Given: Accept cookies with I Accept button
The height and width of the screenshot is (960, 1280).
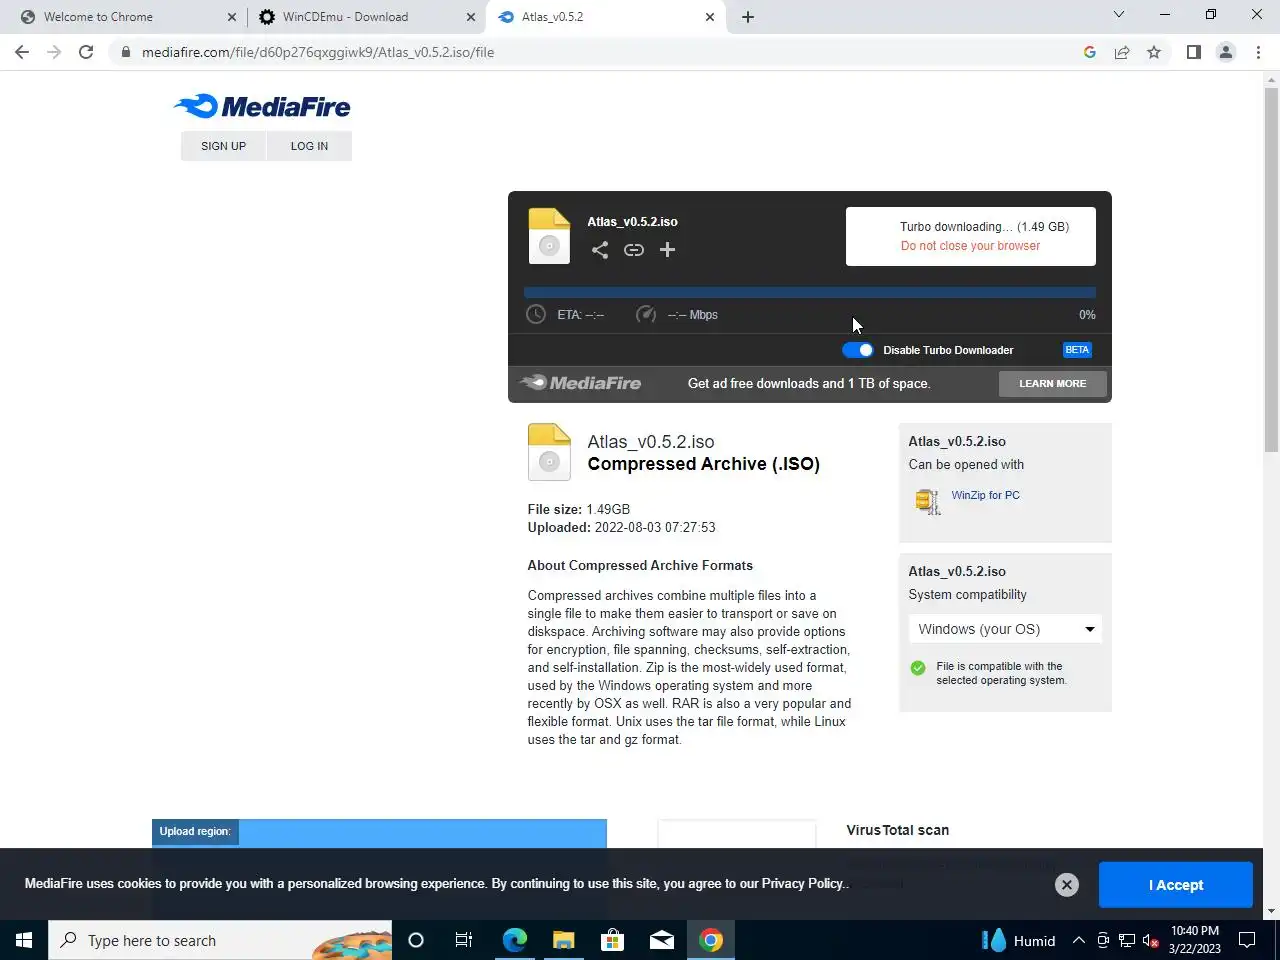Looking at the screenshot, I should (1176, 885).
